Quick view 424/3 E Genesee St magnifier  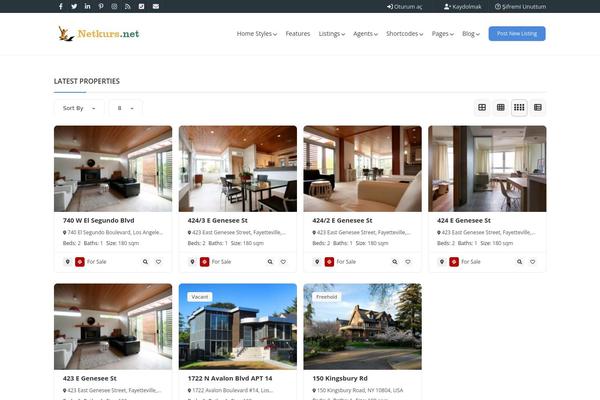(x=270, y=262)
